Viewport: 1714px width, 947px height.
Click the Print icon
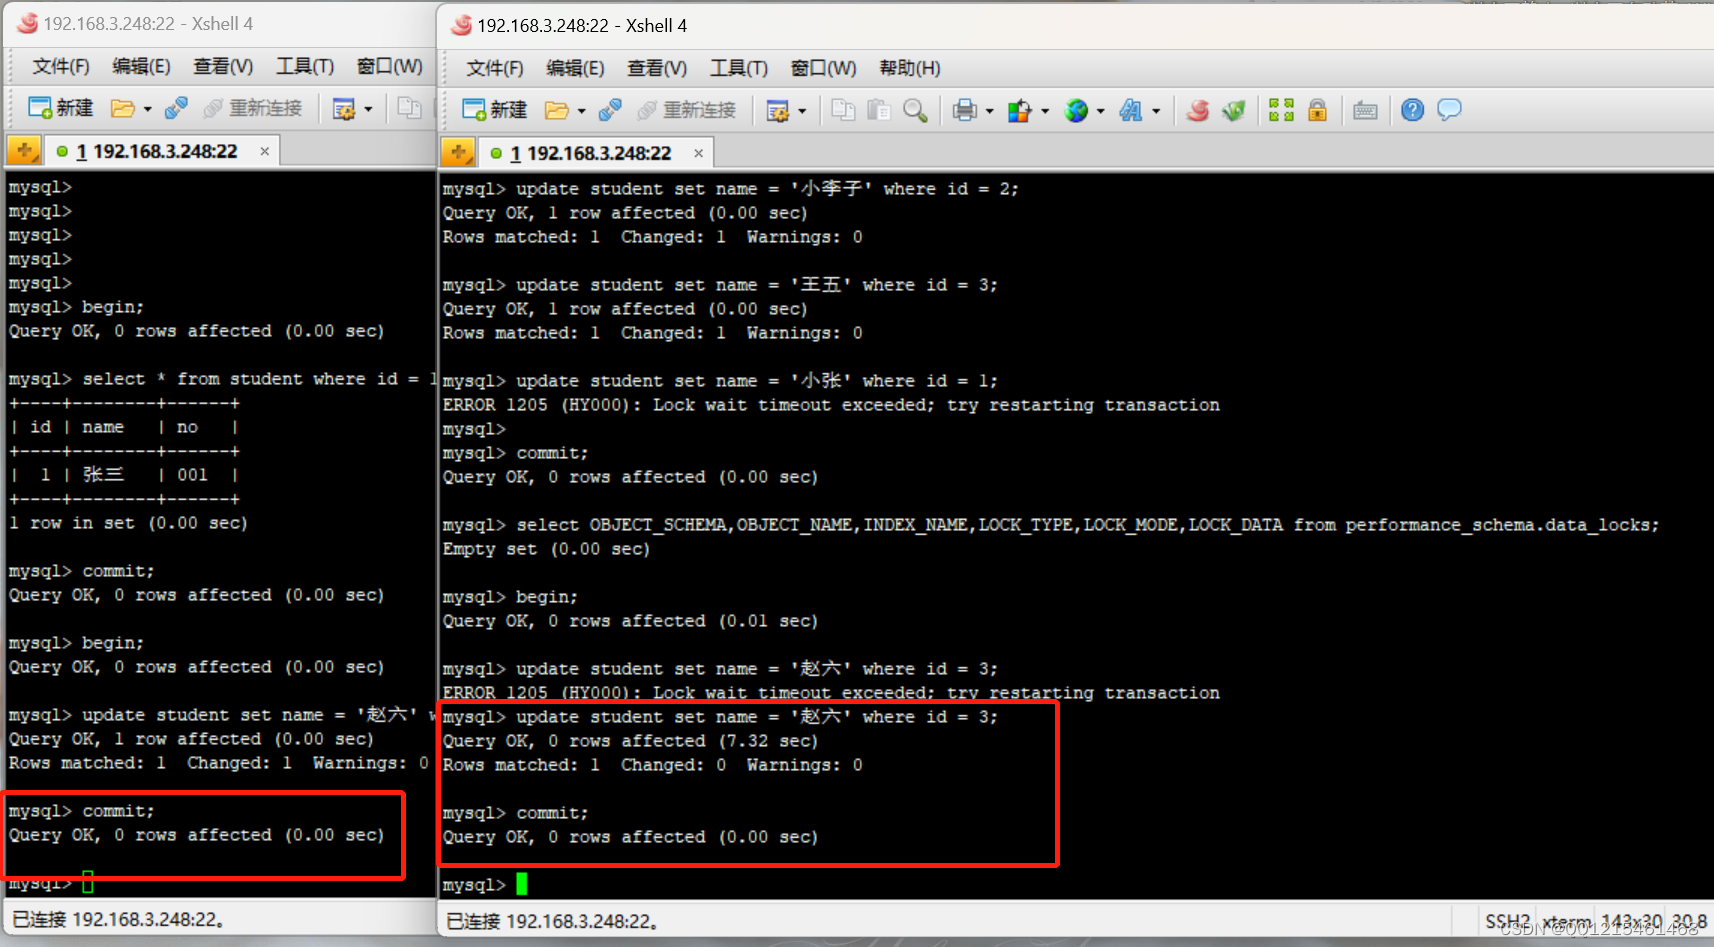click(964, 110)
